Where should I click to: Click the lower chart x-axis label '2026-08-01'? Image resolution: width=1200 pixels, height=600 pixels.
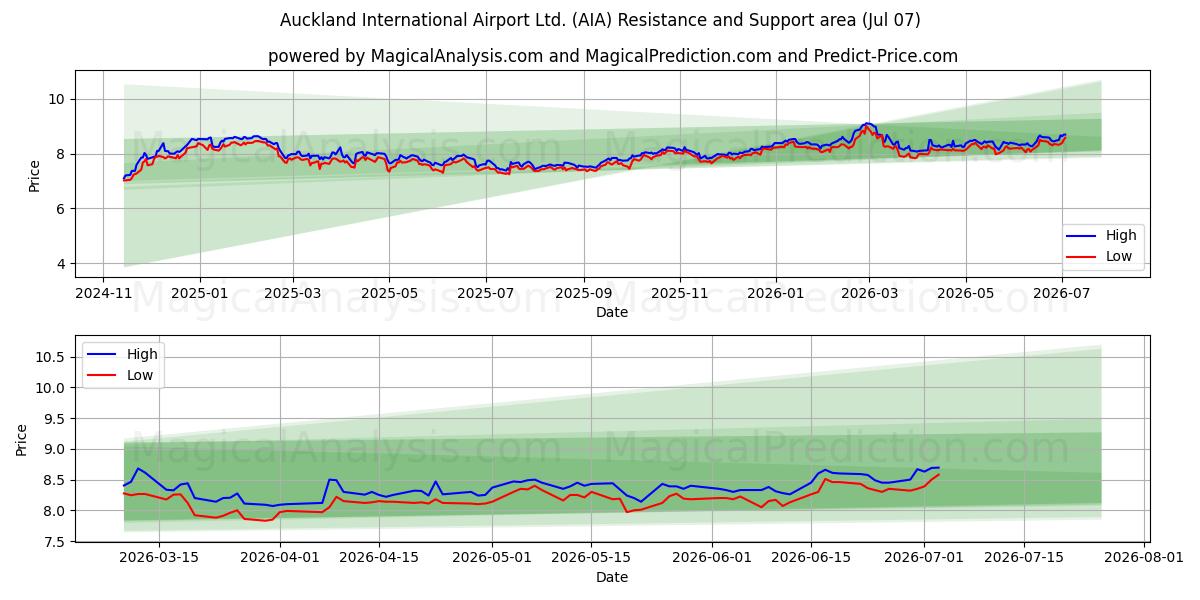[1144, 558]
